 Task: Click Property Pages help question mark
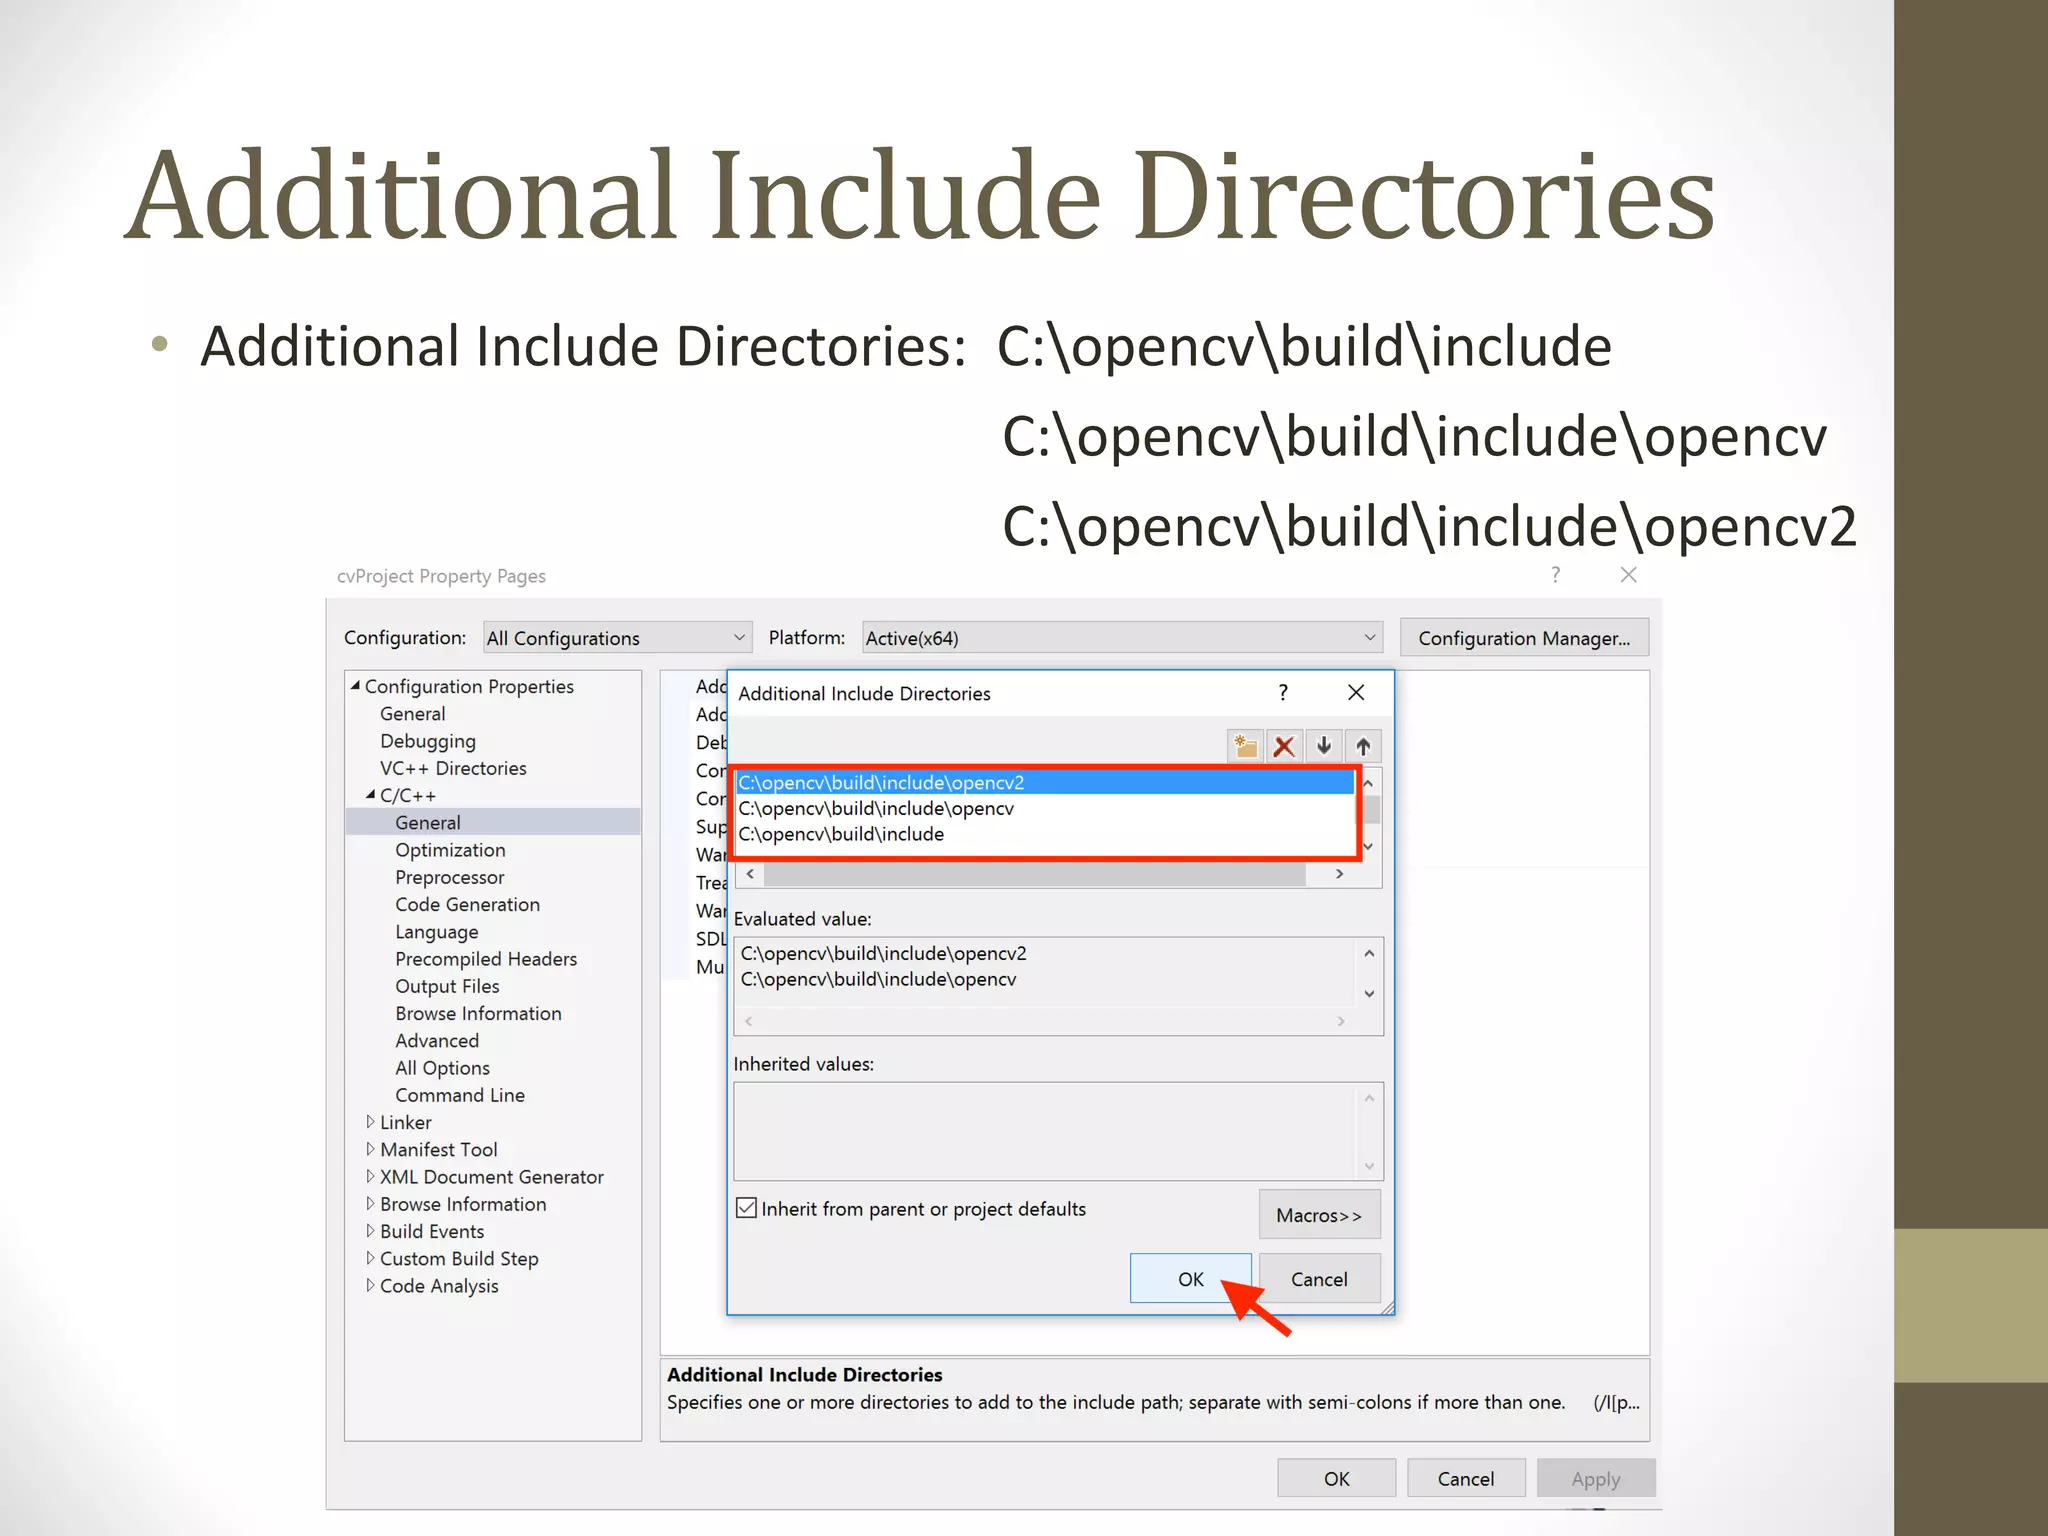coord(1555,575)
